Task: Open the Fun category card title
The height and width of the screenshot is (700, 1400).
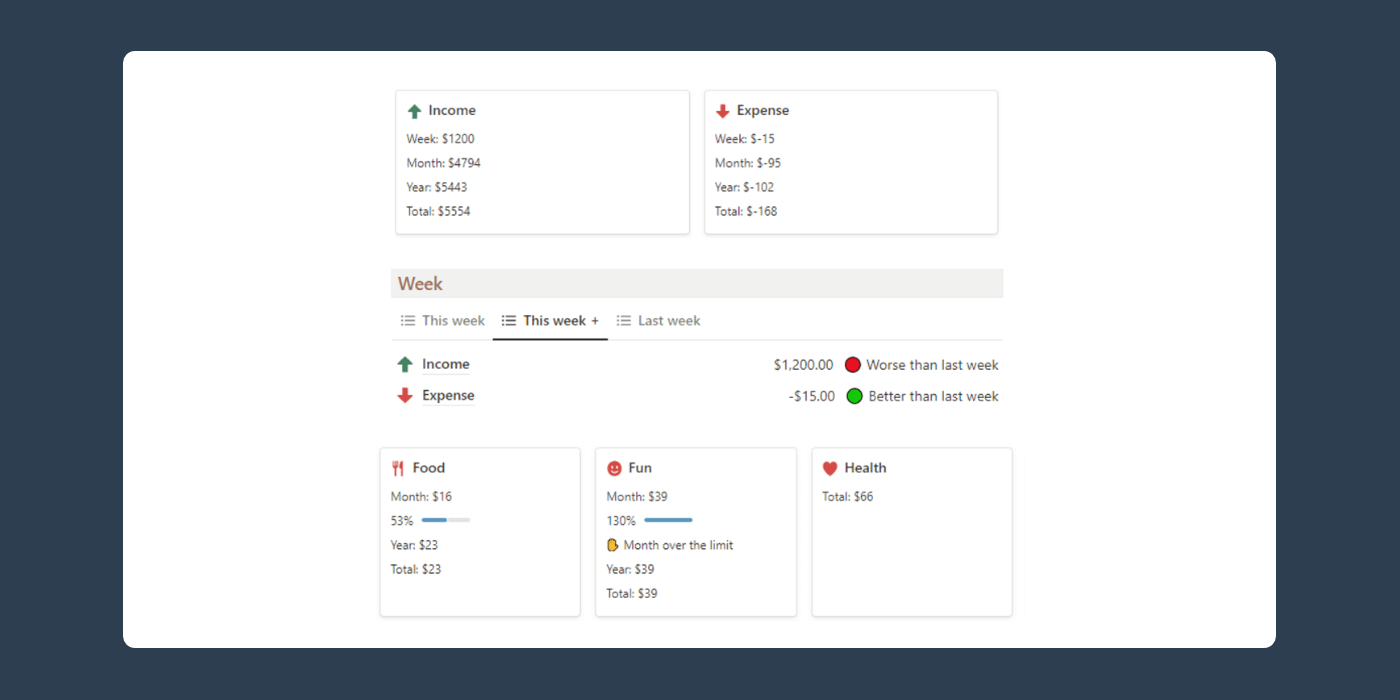Action: pos(640,468)
